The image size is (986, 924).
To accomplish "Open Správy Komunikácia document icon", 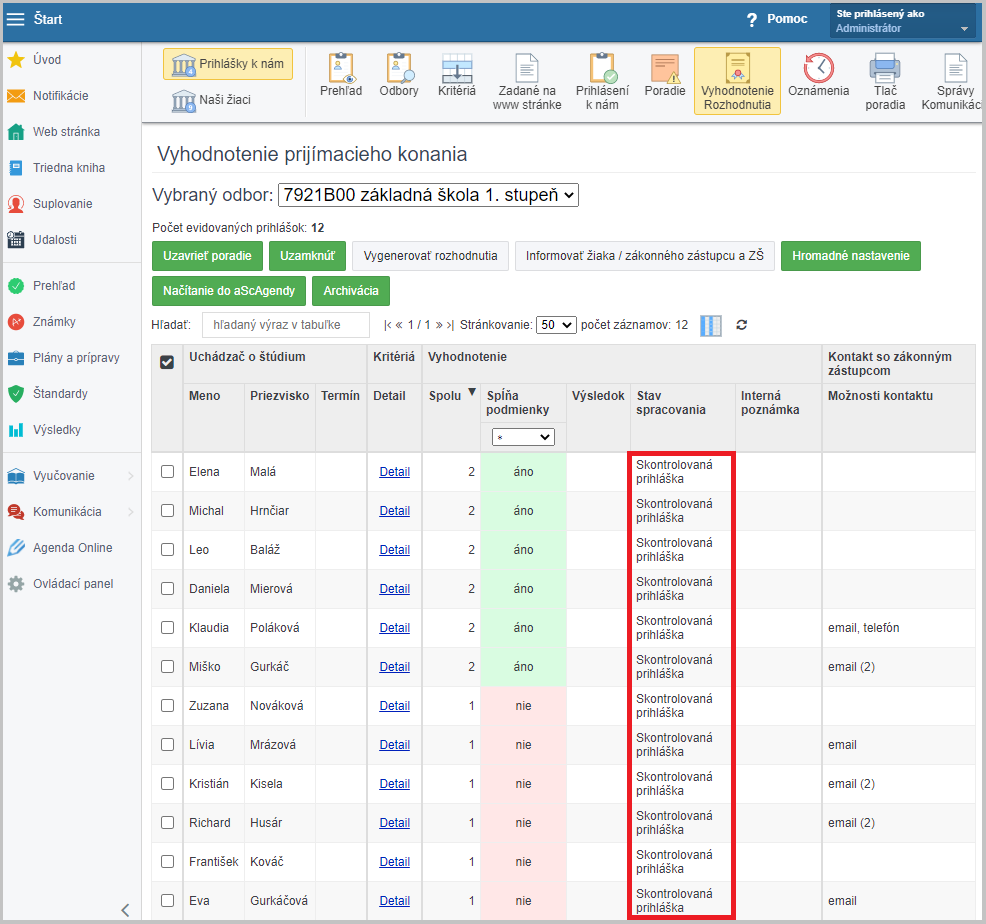I will [x=955, y=68].
